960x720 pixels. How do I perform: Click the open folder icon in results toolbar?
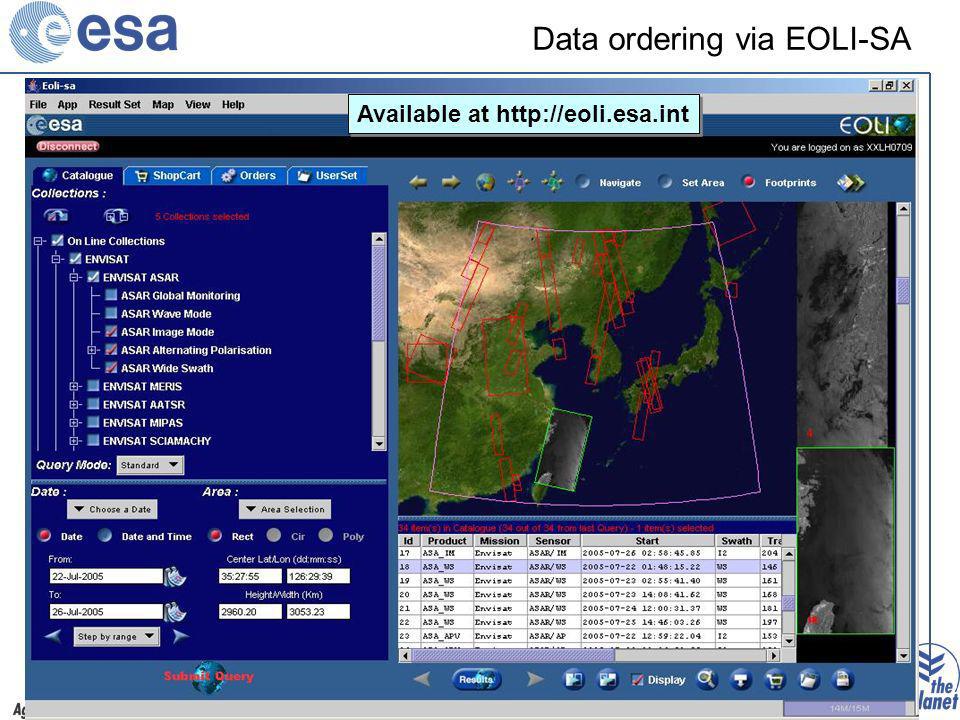click(x=809, y=680)
